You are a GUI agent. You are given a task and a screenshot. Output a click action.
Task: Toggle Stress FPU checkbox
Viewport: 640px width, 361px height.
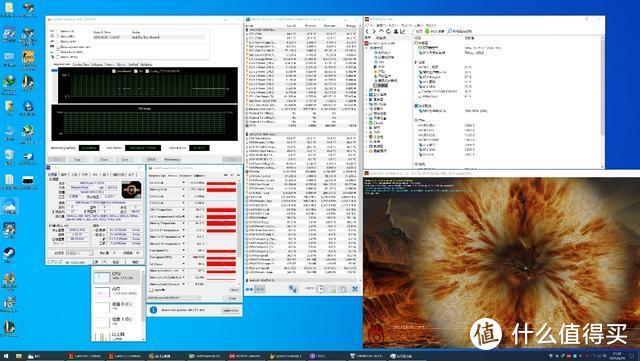coord(58,37)
